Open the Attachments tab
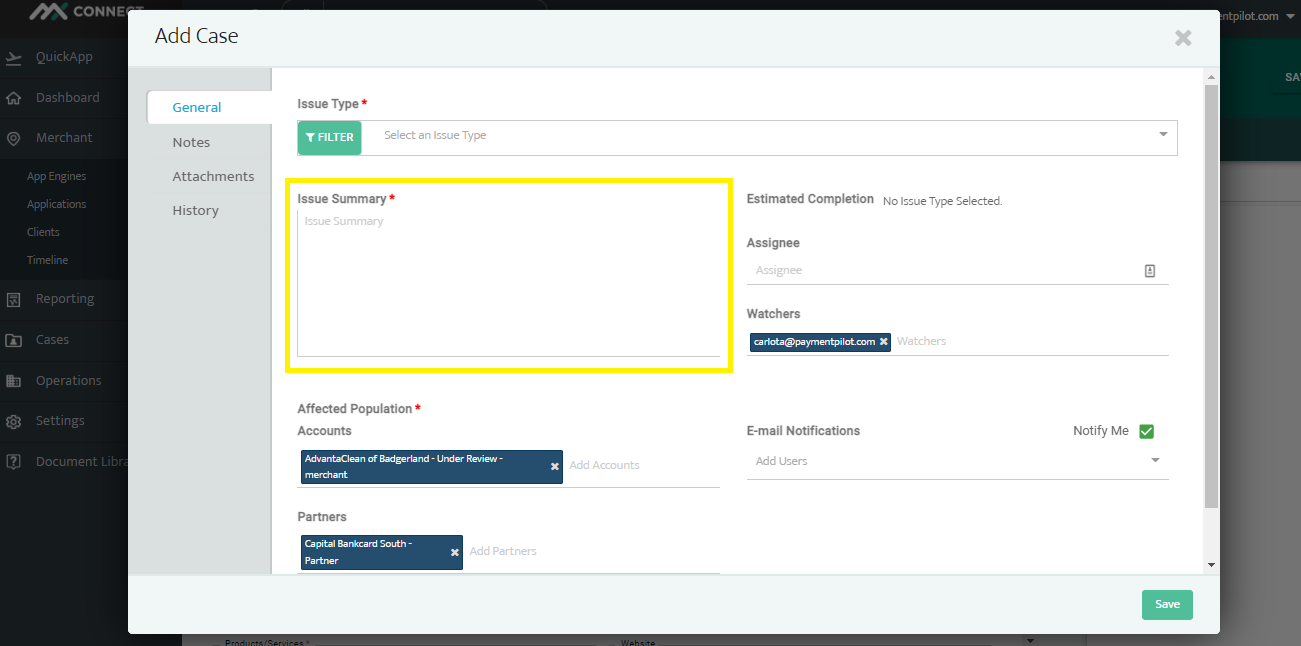The width and height of the screenshot is (1301, 646). (x=213, y=176)
